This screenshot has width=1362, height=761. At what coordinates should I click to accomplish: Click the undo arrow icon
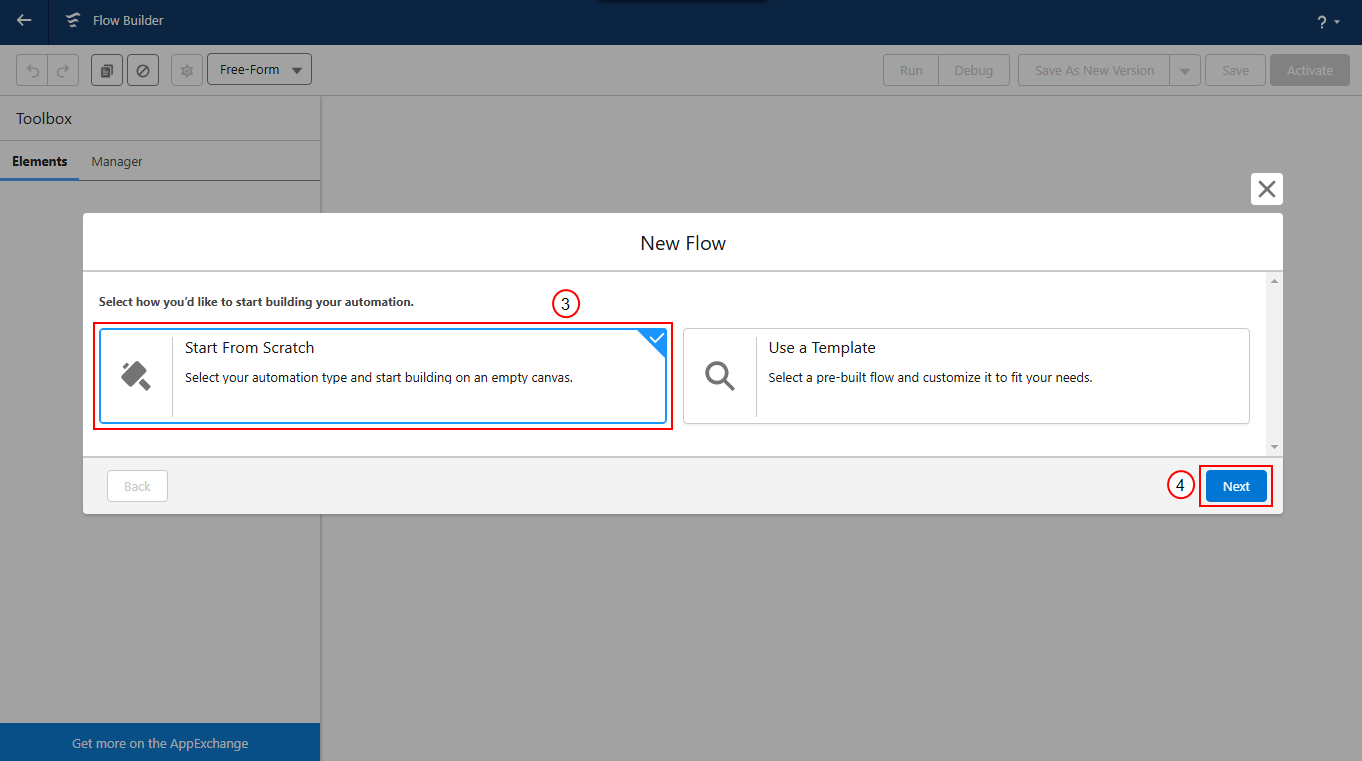coord(33,70)
